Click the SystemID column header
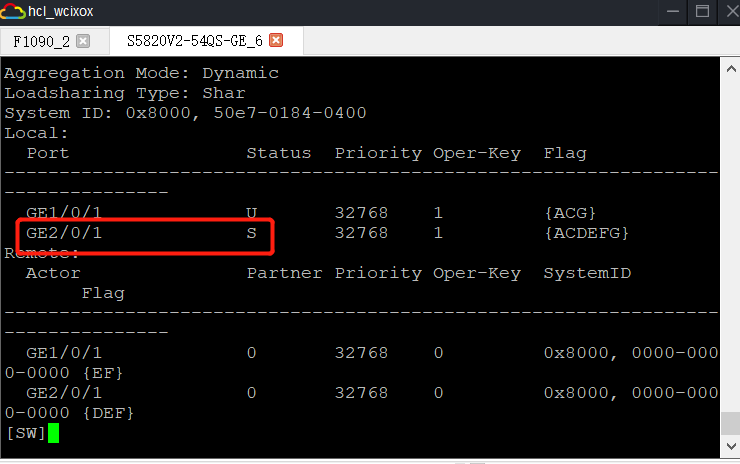Screen dimensions: 740x464 (588, 273)
